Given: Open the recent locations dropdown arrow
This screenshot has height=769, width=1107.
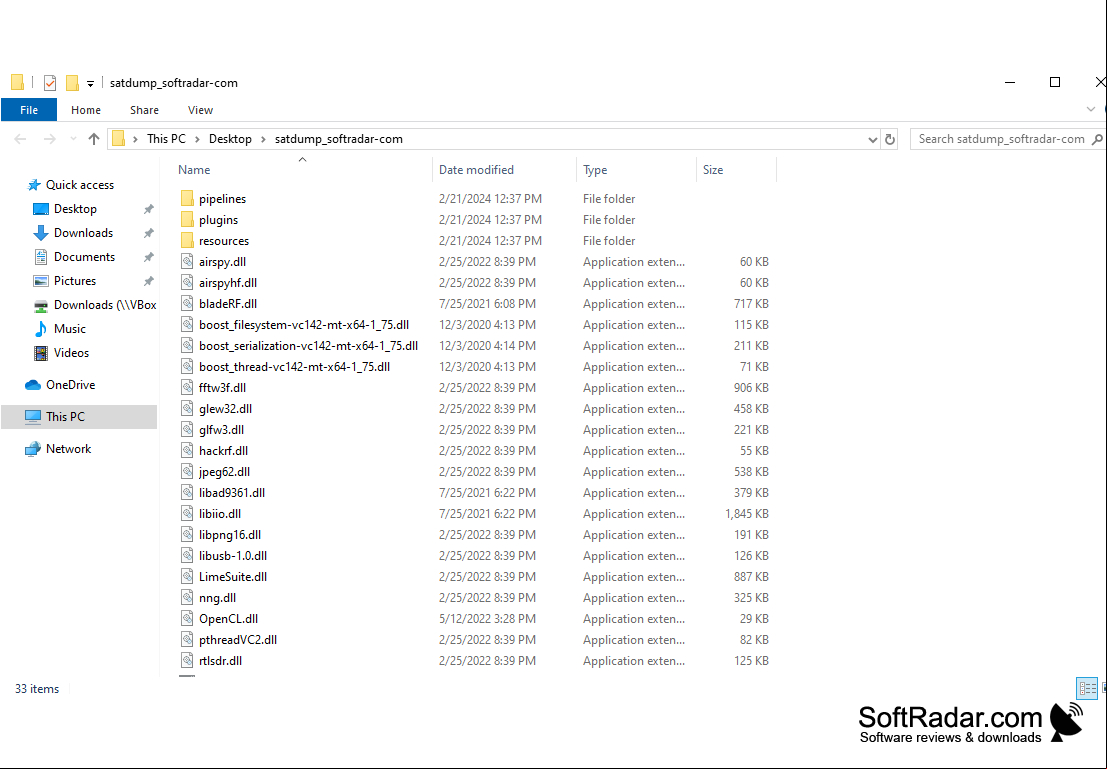Looking at the screenshot, I should 73,139.
